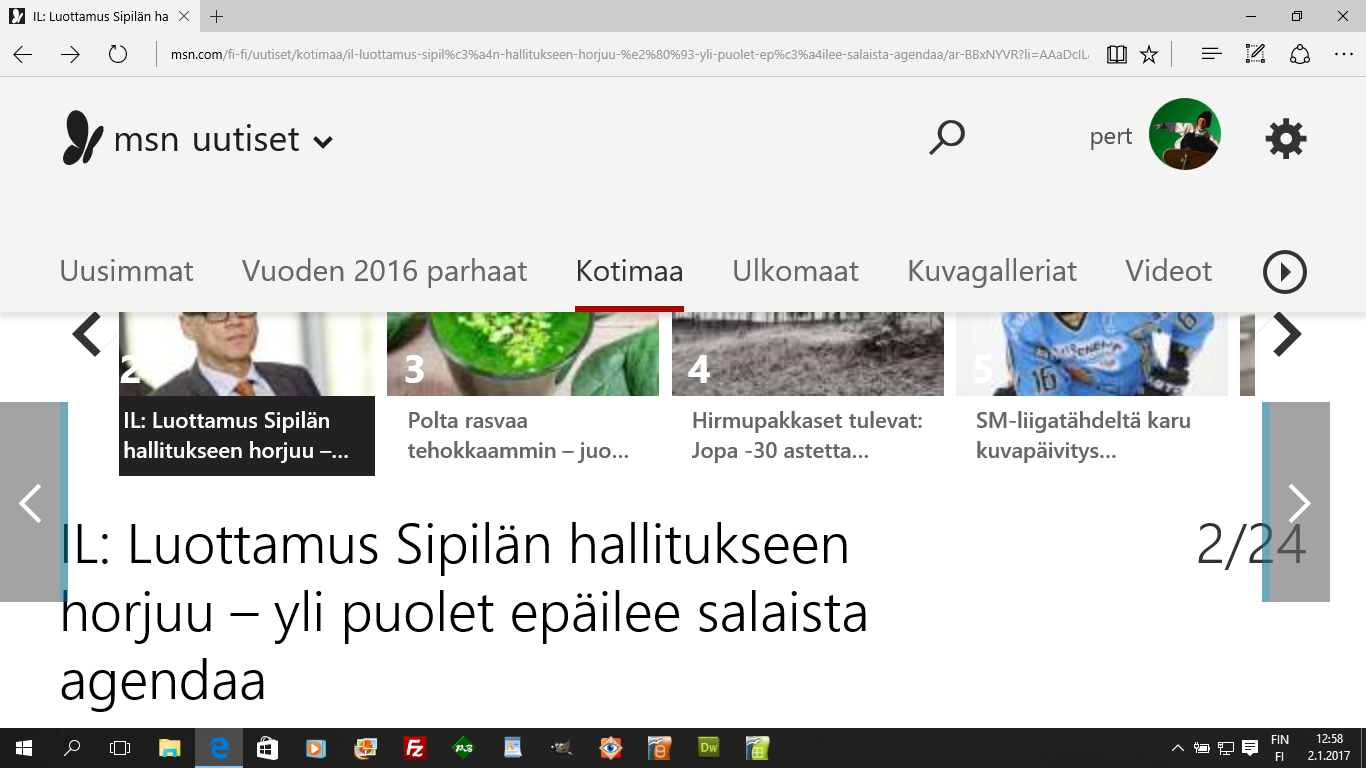Screen dimensions: 1366x768
Task: Select the Uusimmat tab
Action: pos(126,271)
